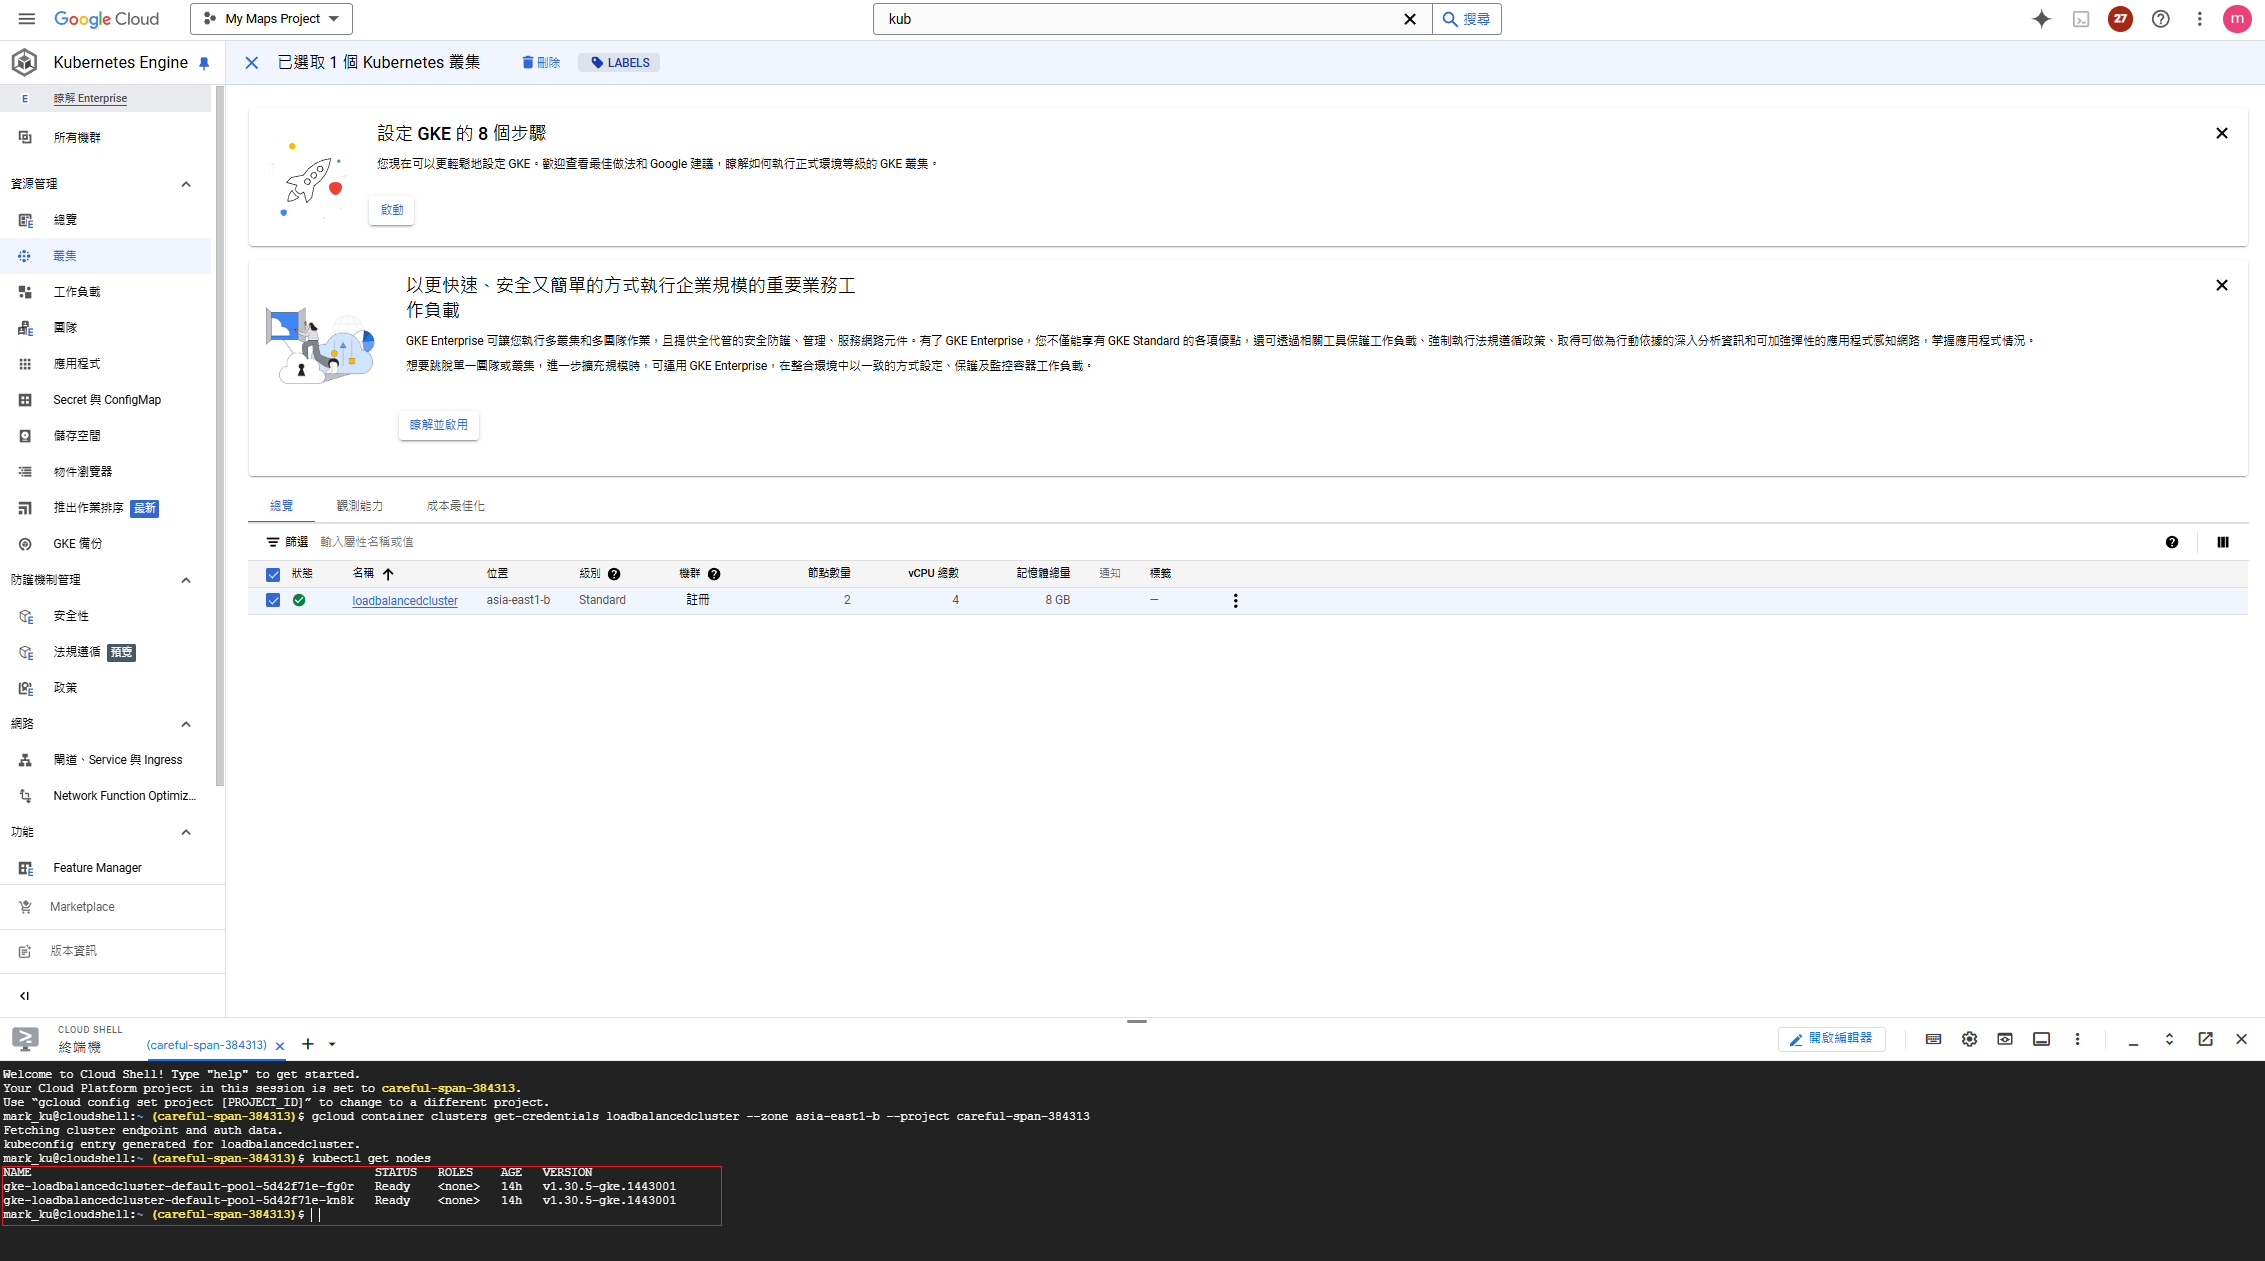Image resolution: width=2265 pixels, height=1261 pixels.
Task: Open column display options in cluster table
Action: [2224, 541]
